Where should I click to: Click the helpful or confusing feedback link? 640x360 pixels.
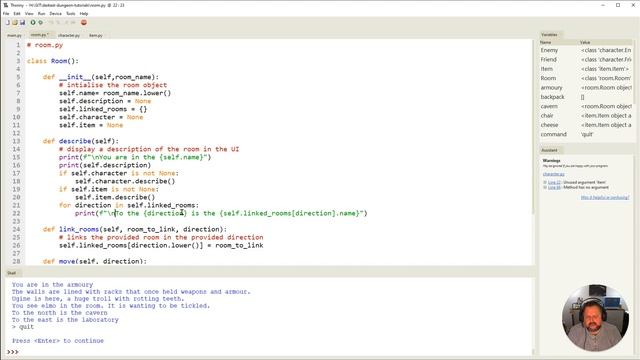pos(605,198)
